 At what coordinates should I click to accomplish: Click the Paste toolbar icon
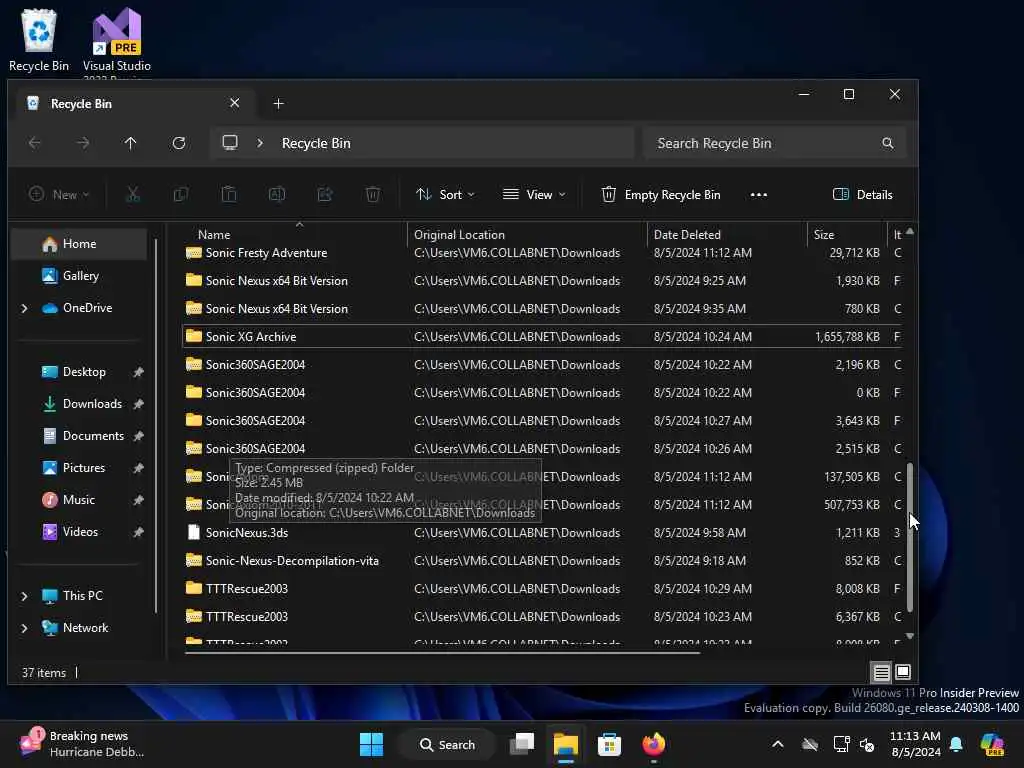coord(229,195)
